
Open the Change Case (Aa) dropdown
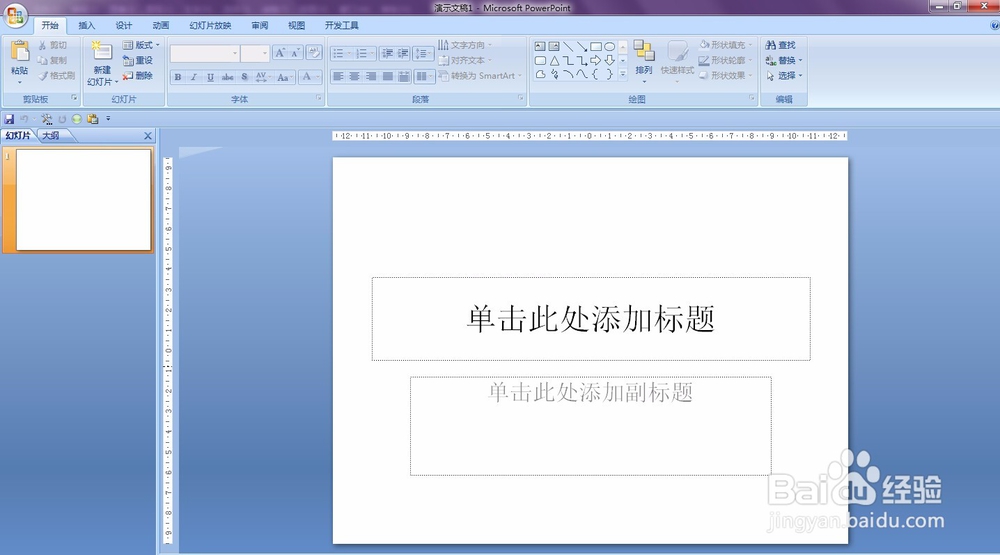[284, 77]
